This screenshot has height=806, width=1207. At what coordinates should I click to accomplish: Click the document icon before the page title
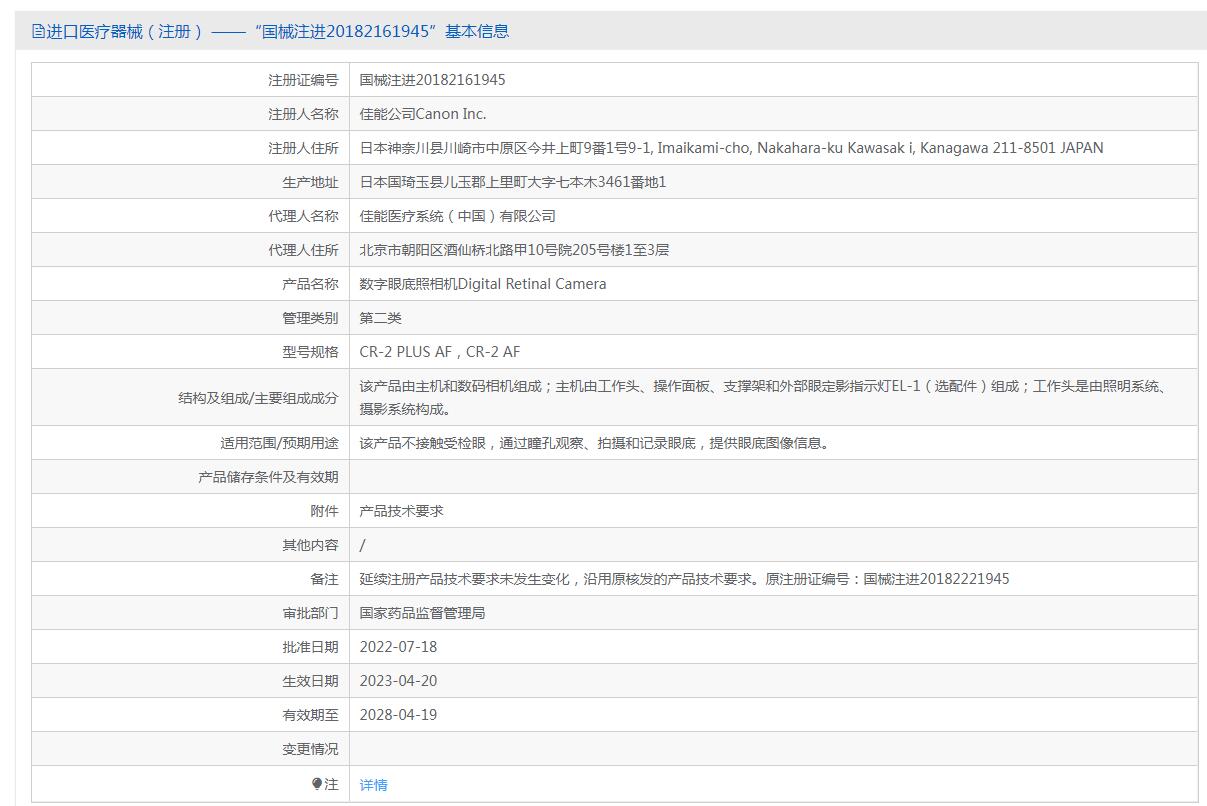coord(38,31)
